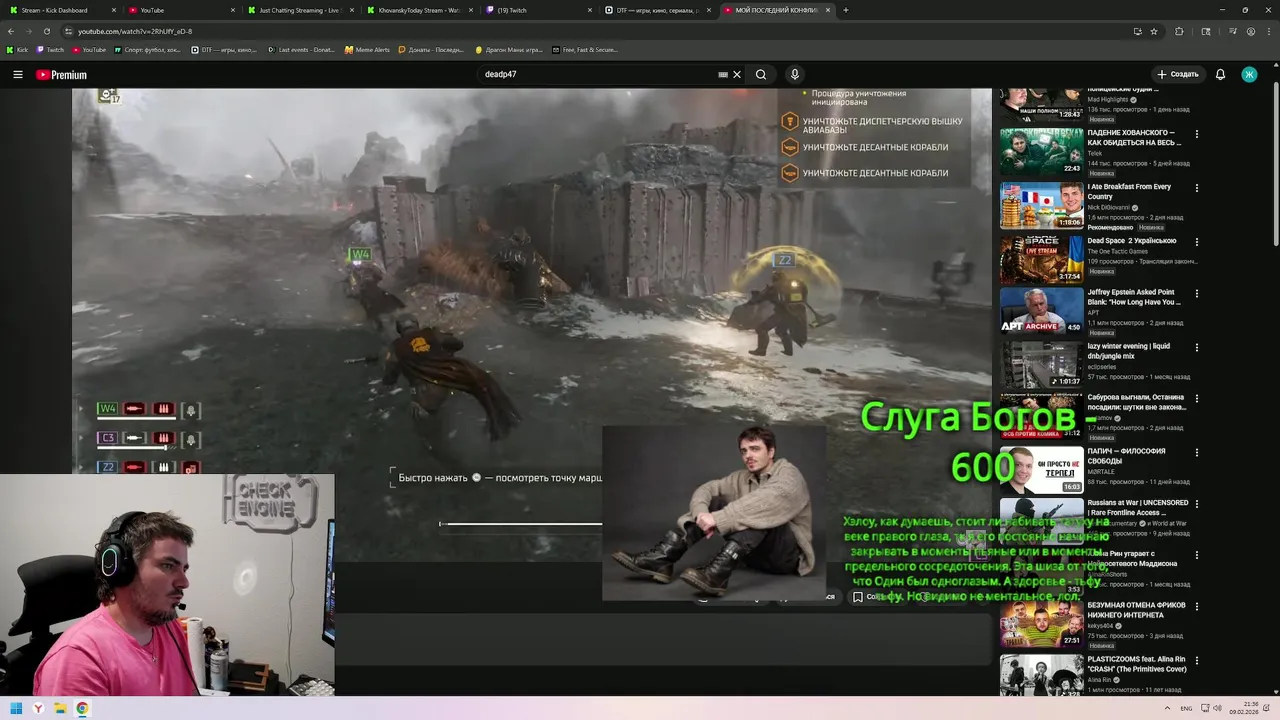Reload the current page

(x=46, y=31)
